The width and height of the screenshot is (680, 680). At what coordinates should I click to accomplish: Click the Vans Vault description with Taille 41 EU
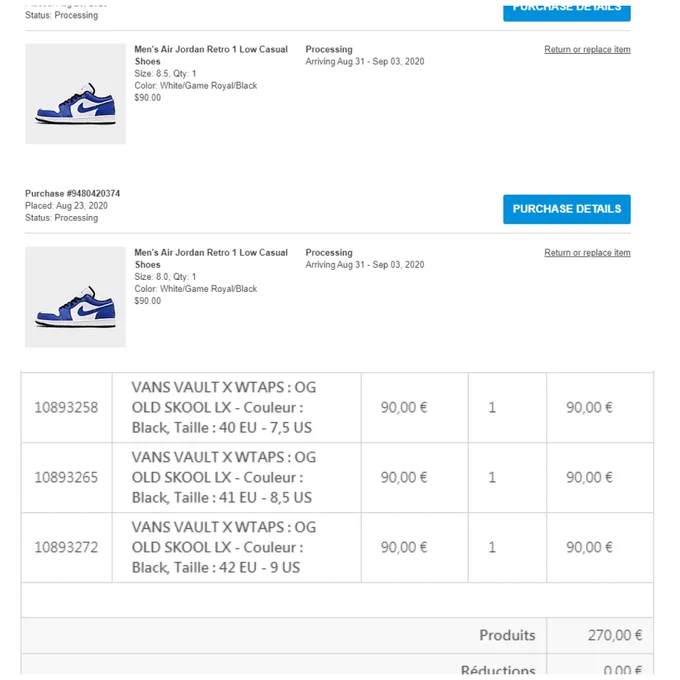[x=224, y=477]
